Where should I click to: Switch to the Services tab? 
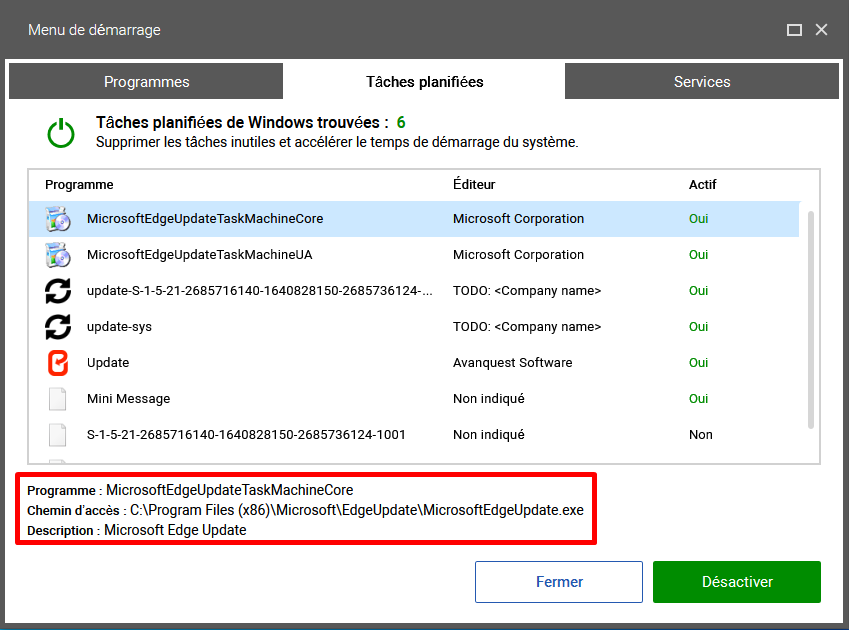click(702, 81)
